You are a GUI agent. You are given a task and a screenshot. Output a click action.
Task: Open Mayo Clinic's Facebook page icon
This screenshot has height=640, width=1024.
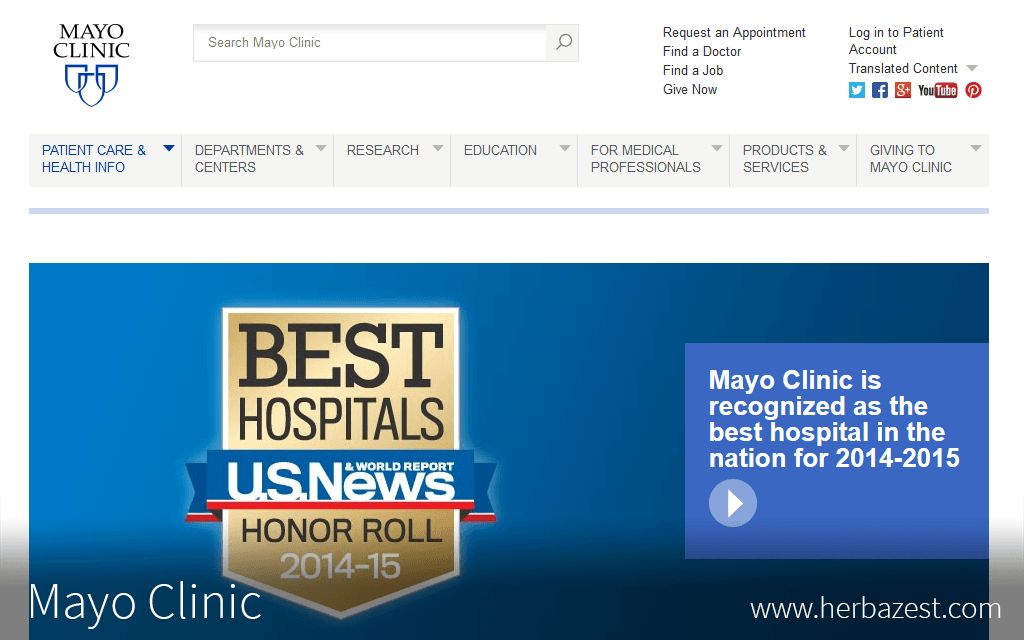tap(880, 90)
